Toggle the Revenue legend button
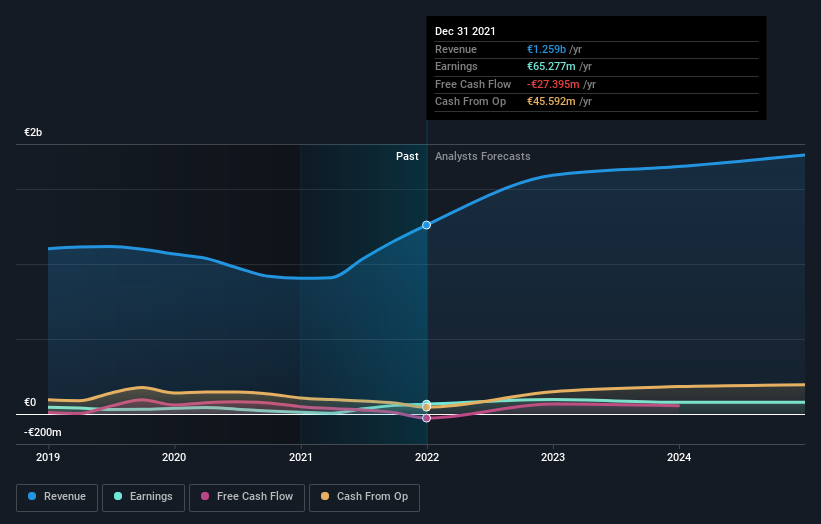 click(57, 497)
